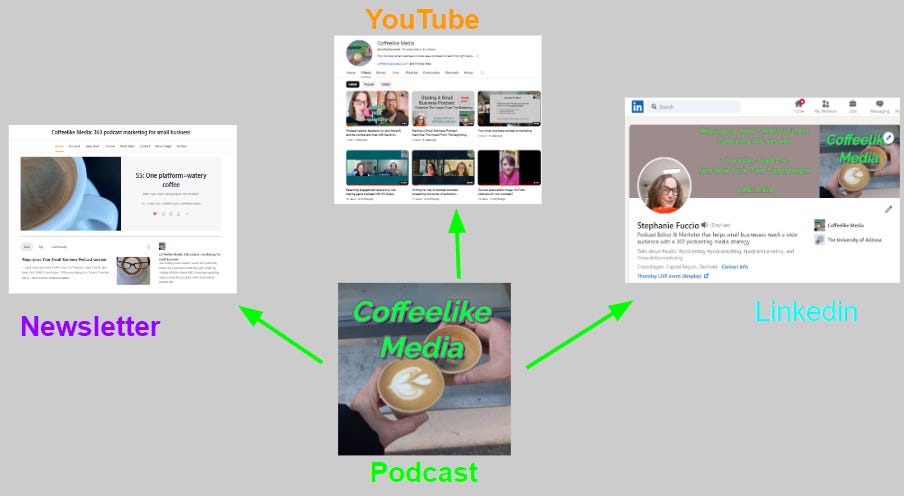The width and height of the screenshot is (904, 496).
Task: Click the YouTube channel tab search icon
Action: [482, 73]
